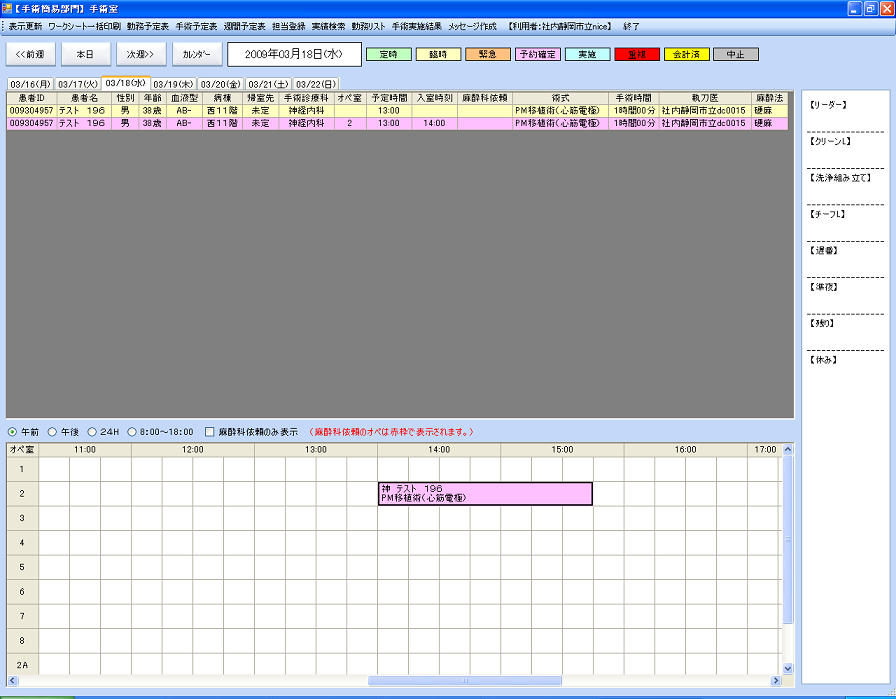Open the 03/17(火) day tab
896x699 pixels.
tap(78, 84)
